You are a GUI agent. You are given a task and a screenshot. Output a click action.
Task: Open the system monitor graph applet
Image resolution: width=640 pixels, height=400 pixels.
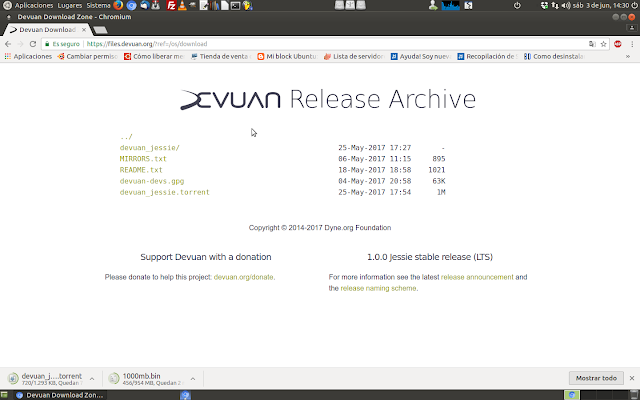pyautogui.click(x=450, y=5)
